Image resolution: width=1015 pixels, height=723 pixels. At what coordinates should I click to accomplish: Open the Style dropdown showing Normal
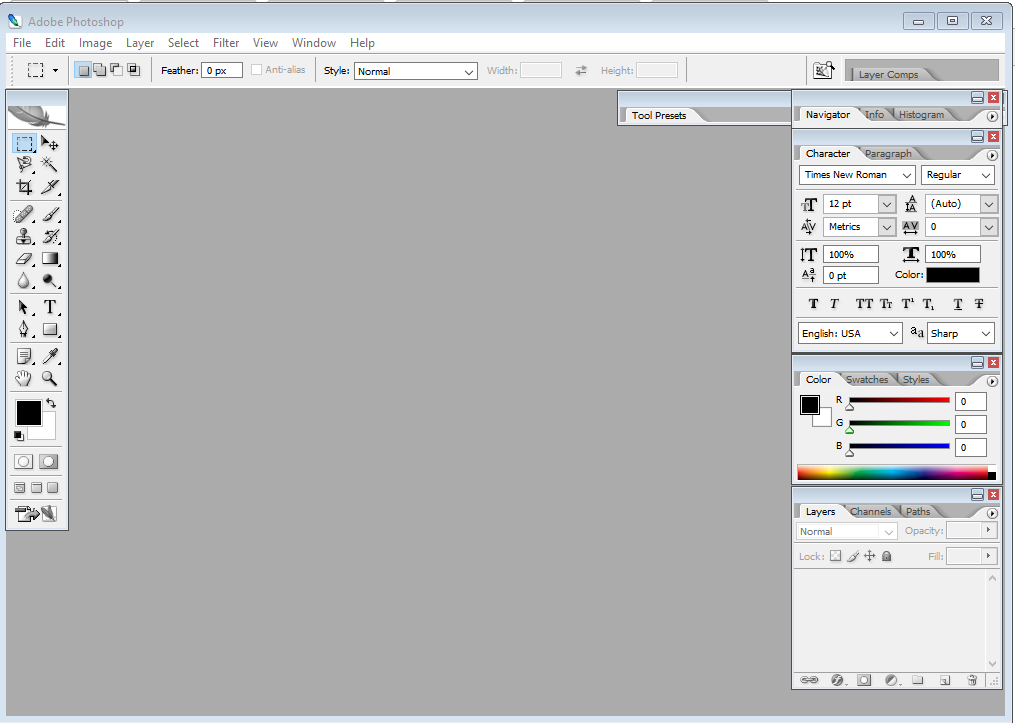416,71
